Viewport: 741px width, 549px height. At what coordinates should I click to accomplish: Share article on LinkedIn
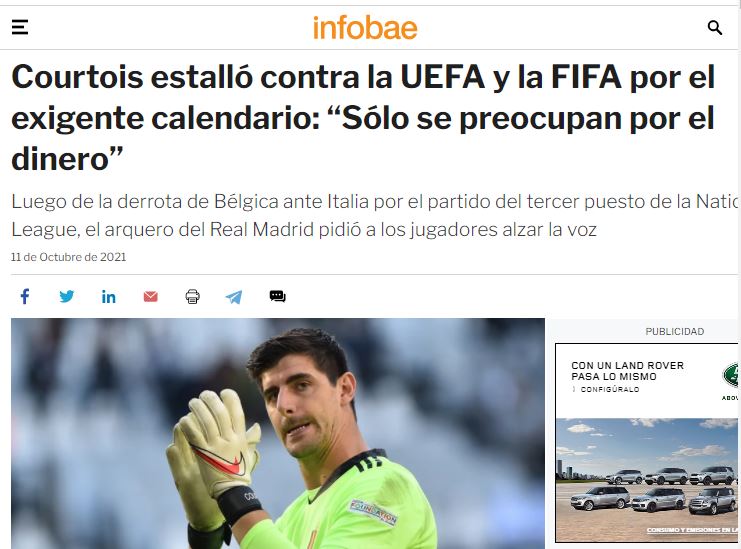(x=109, y=297)
